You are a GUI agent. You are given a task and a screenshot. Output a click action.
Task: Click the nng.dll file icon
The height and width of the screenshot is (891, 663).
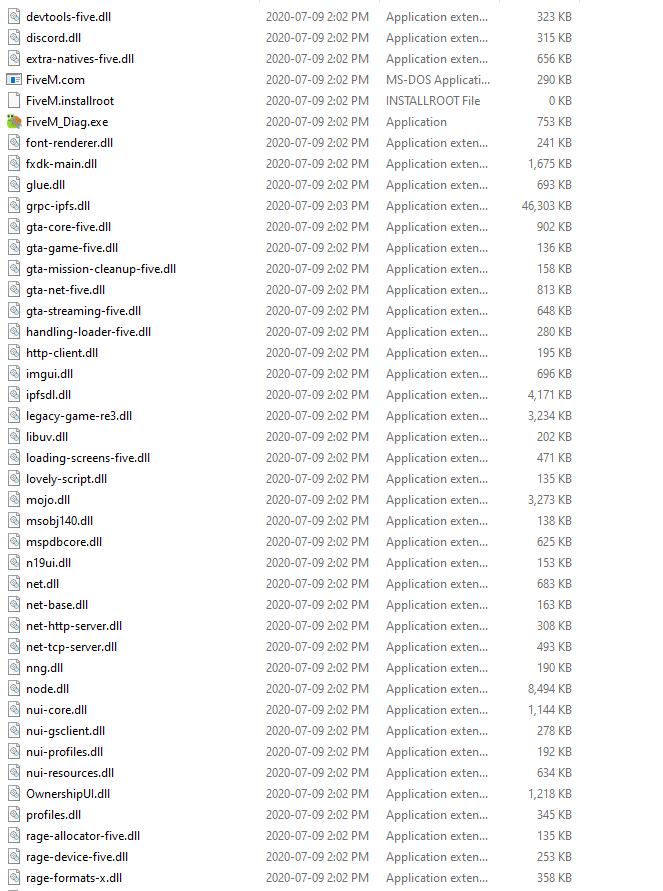[x=14, y=668]
